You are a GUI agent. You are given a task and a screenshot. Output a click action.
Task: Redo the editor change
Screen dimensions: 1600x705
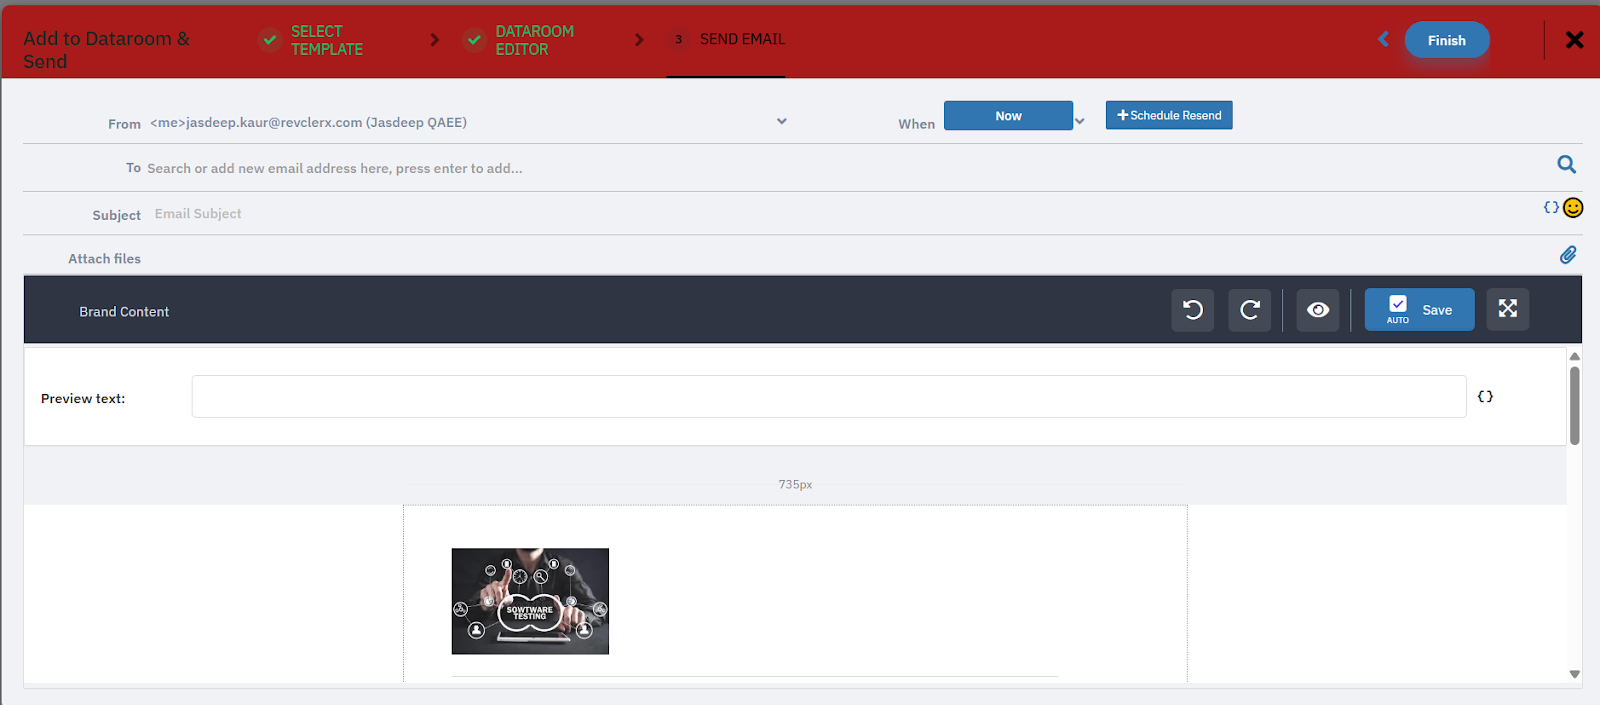[x=1250, y=310]
